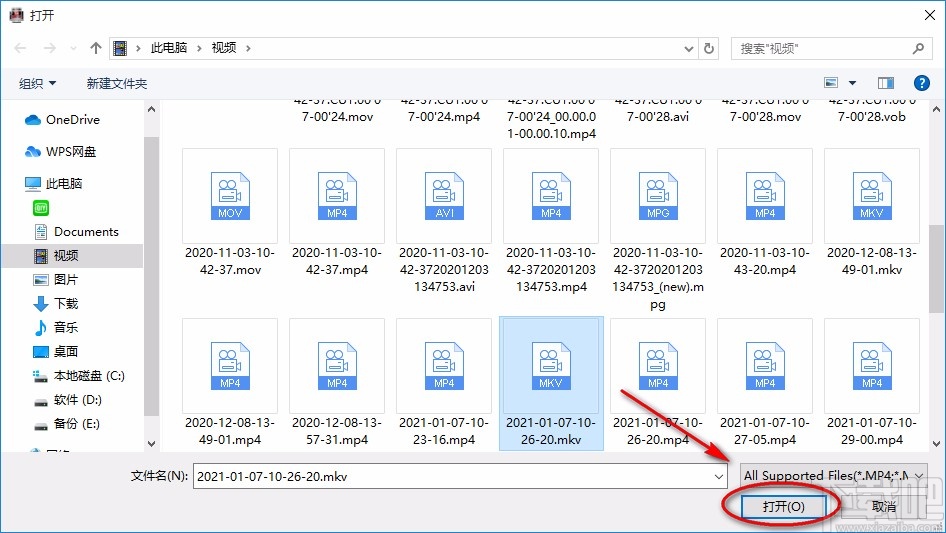Open OneDrive in the sidebar
The width and height of the screenshot is (946, 533).
click(x=62, y=120)
